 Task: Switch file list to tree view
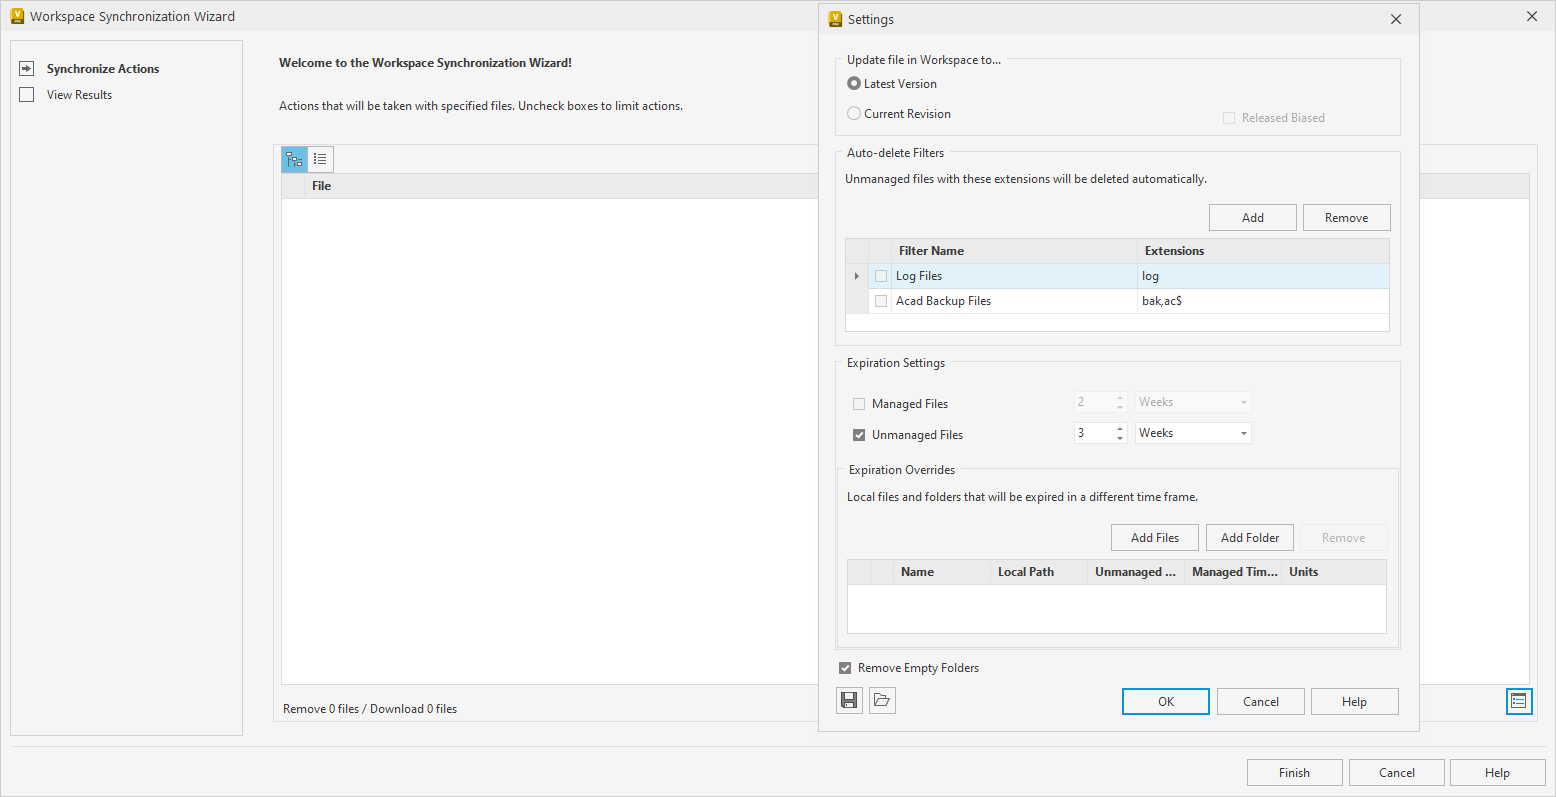(x=294, y=158)
